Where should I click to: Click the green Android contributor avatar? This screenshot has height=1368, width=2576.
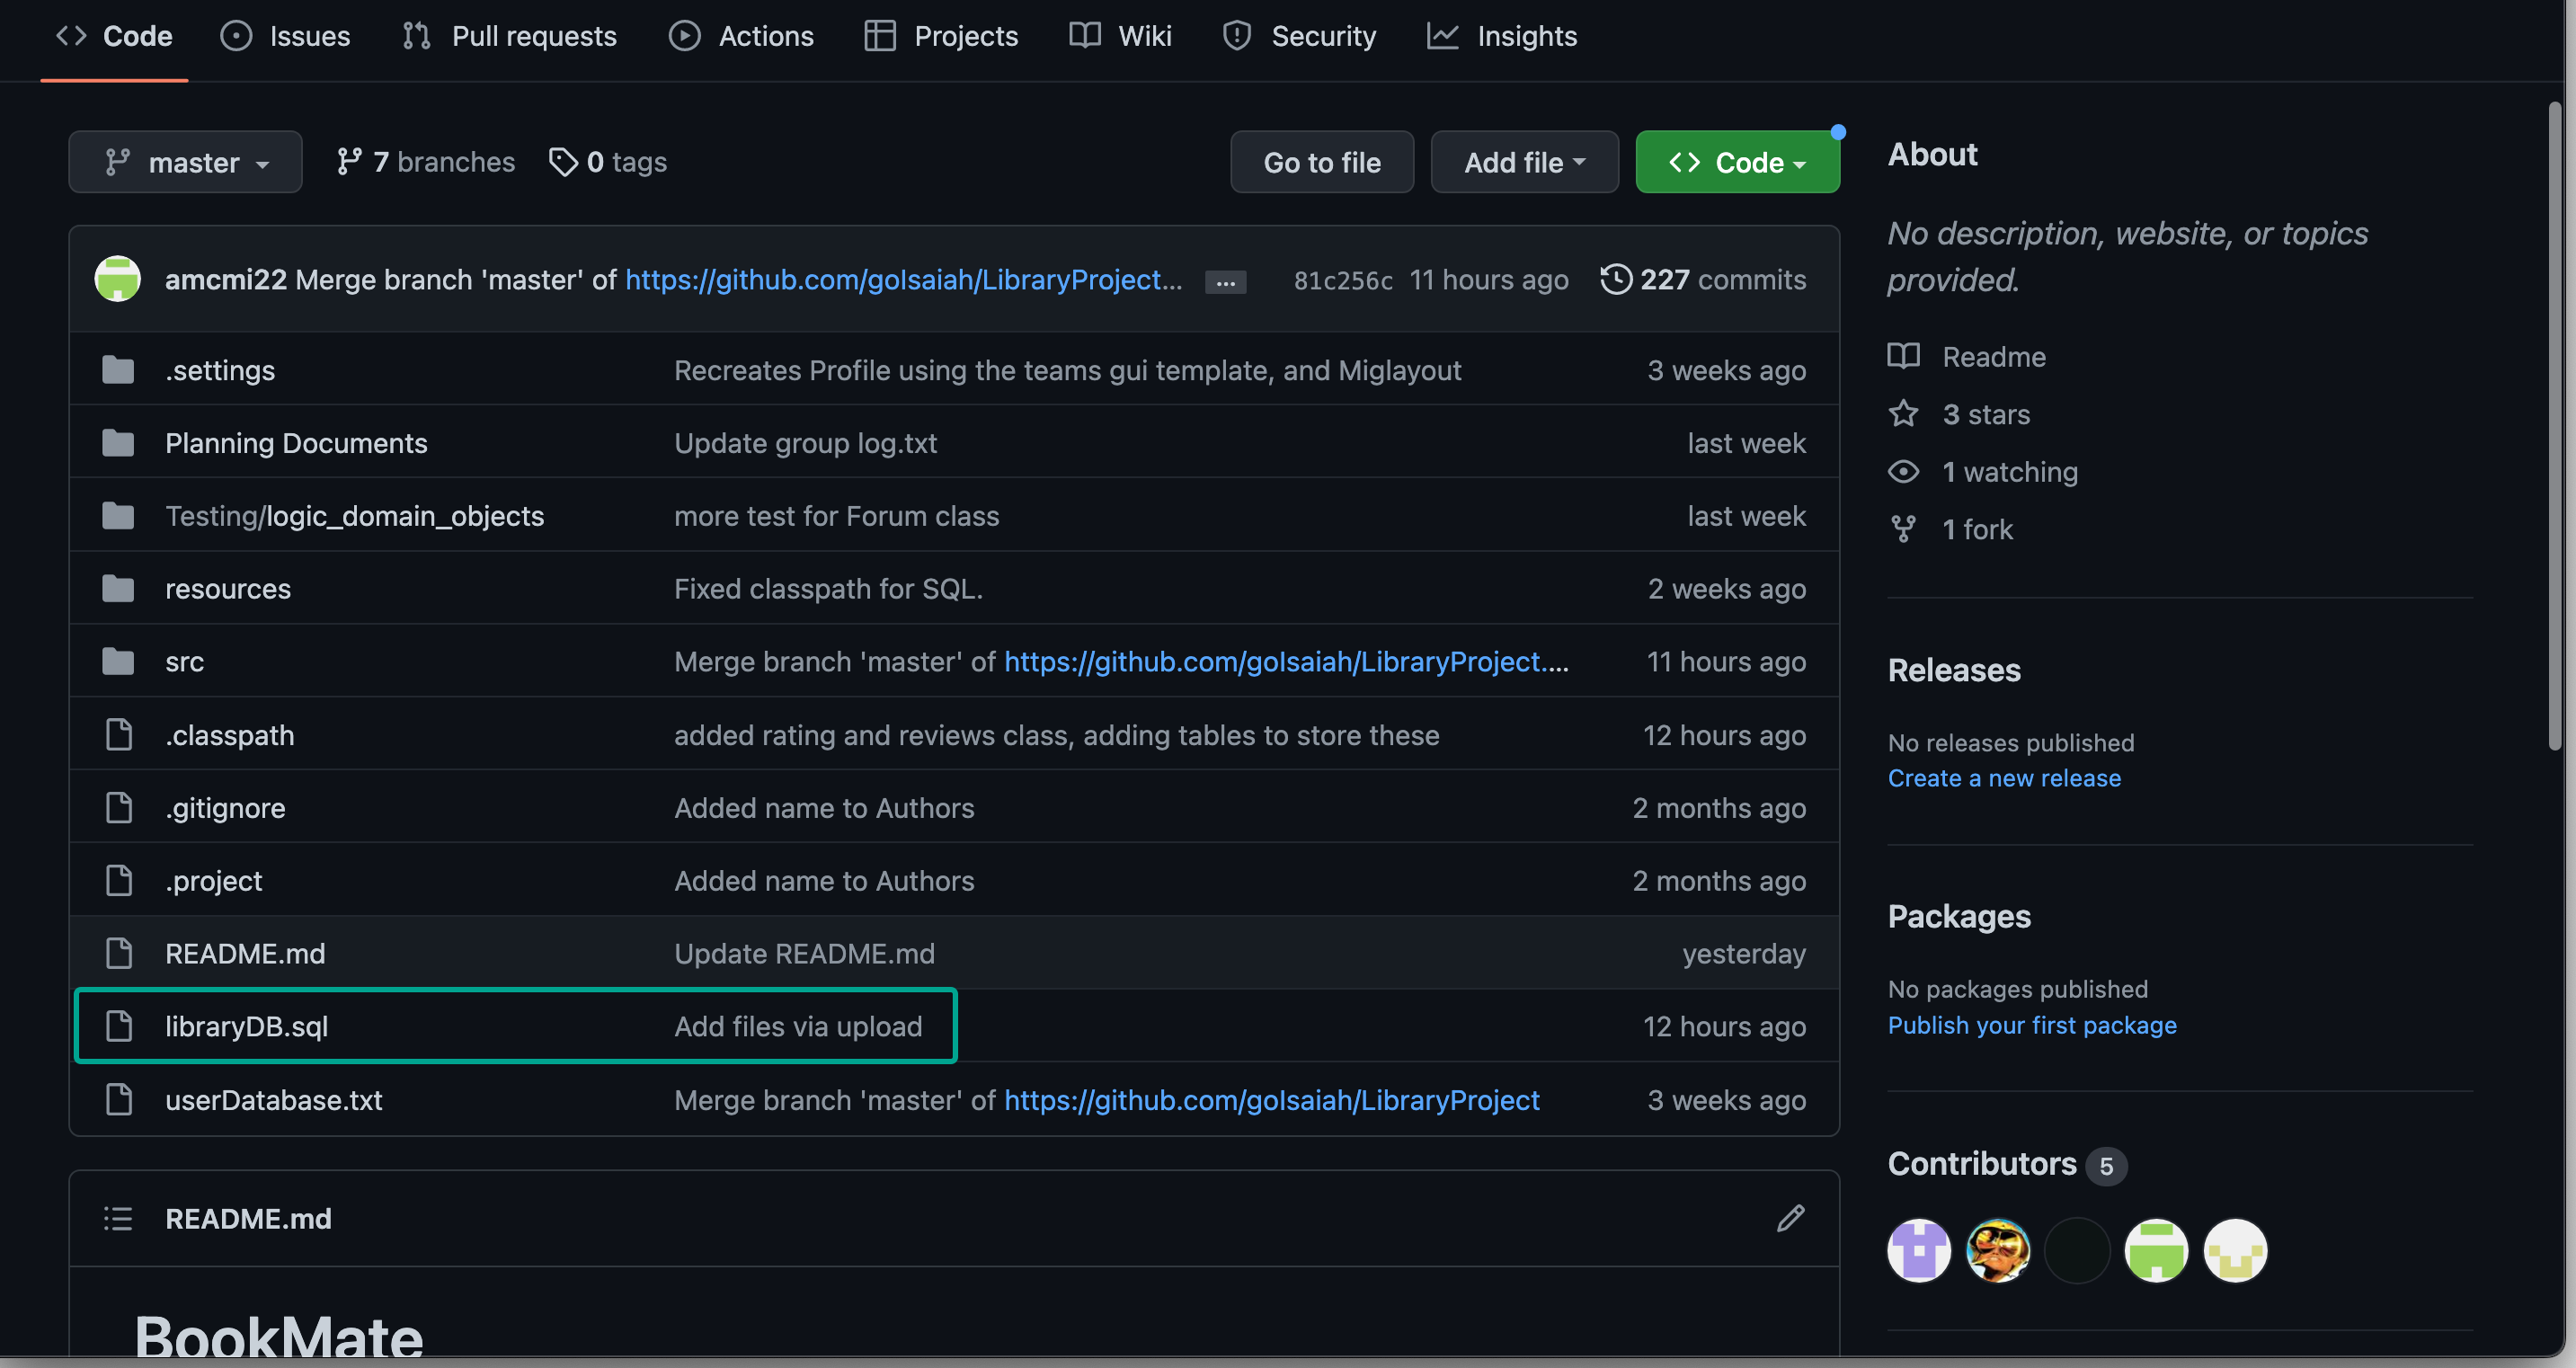2156,1250
